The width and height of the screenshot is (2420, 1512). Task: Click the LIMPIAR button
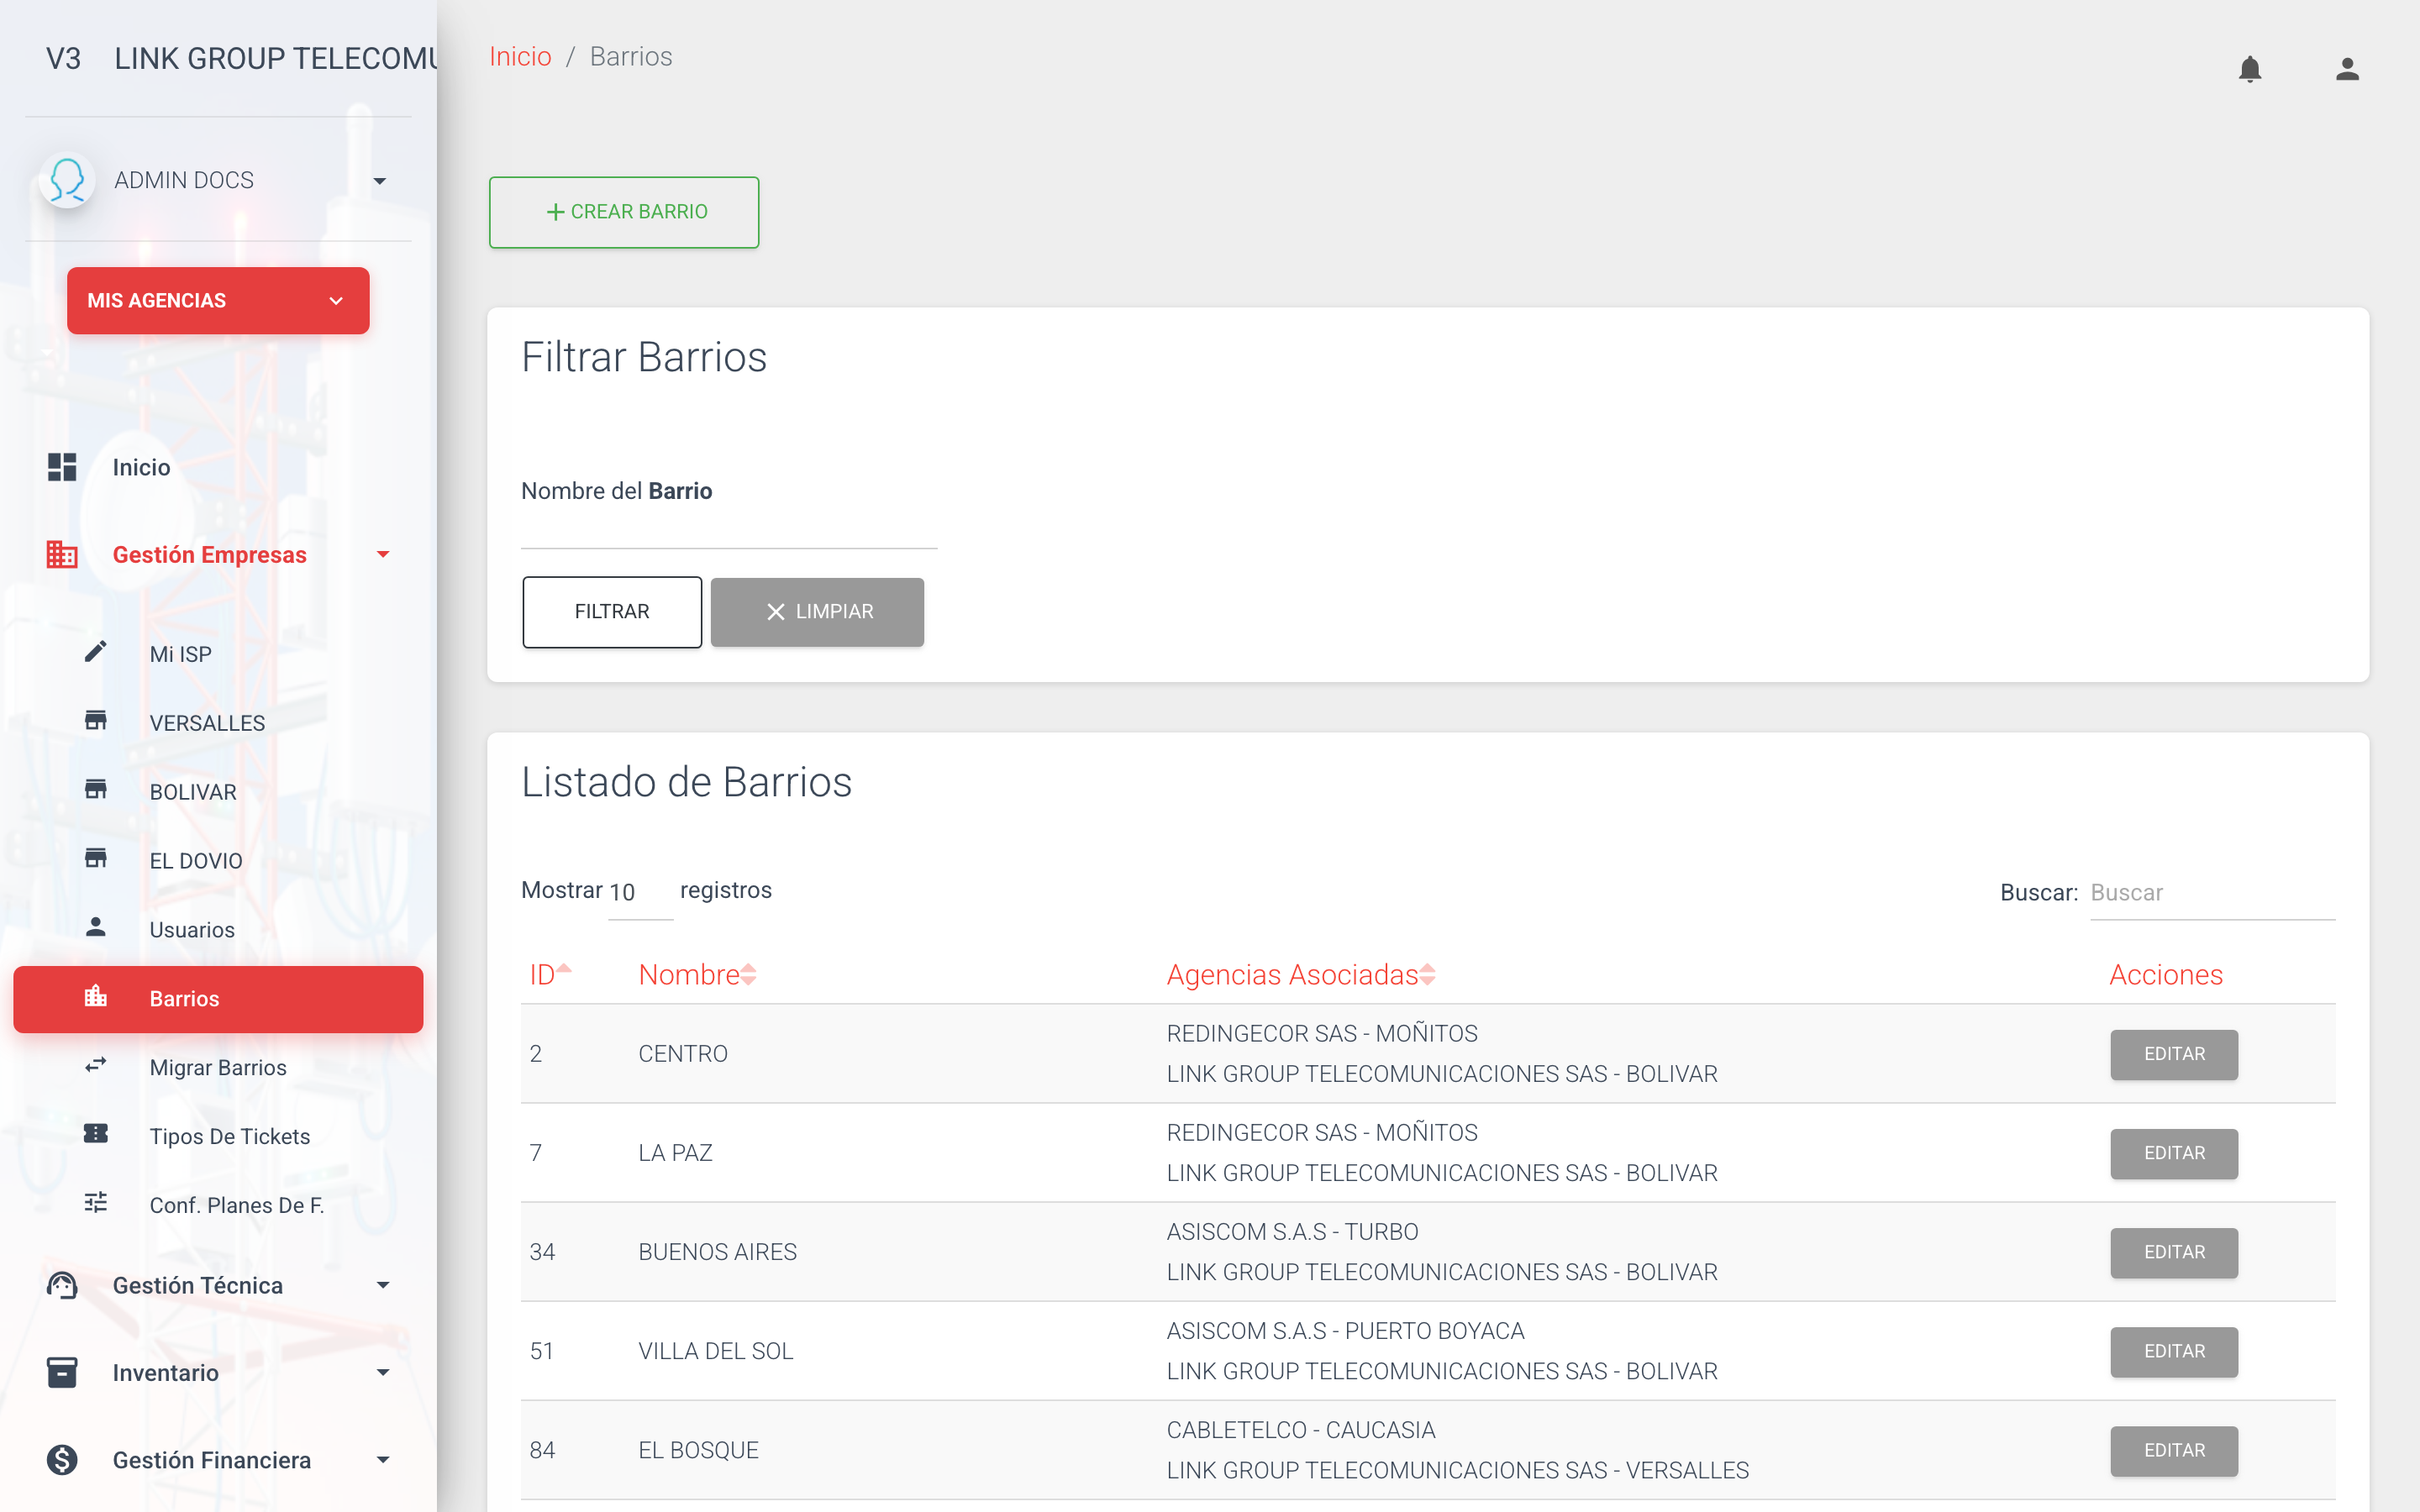click(x=817, y=612)
